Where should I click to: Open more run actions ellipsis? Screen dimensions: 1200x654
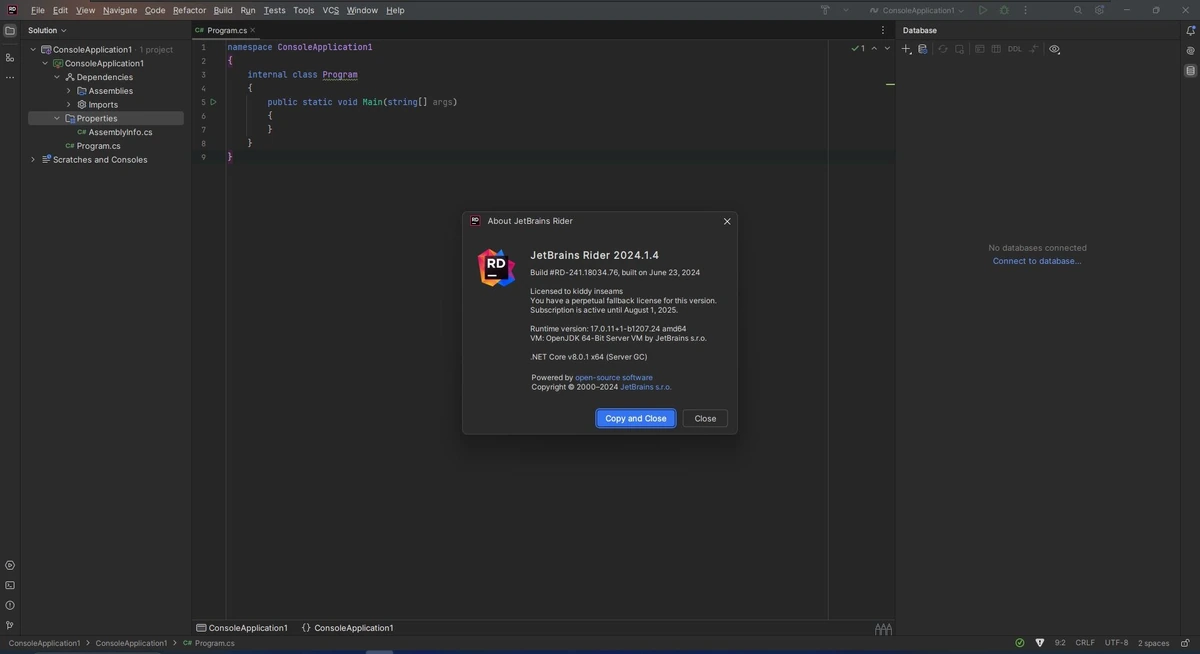pyautogui.click(x=1025, y=10)
